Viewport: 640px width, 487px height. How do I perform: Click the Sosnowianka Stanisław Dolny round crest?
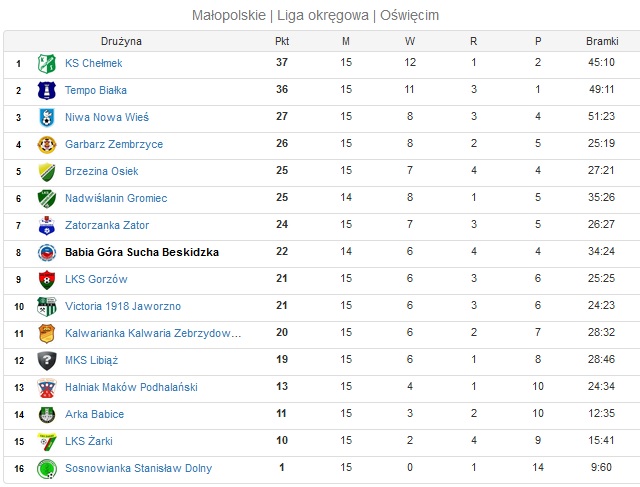click(47, 469)
